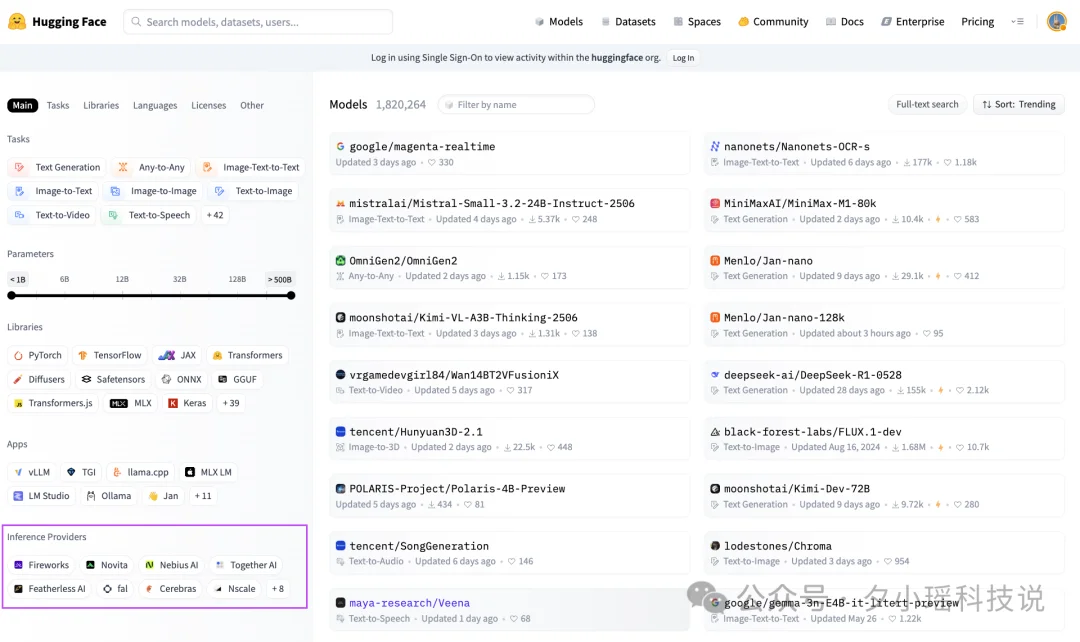Select the GGUF library filter
Viewport: 1080px width, 642px height.
tap(238, 380)
